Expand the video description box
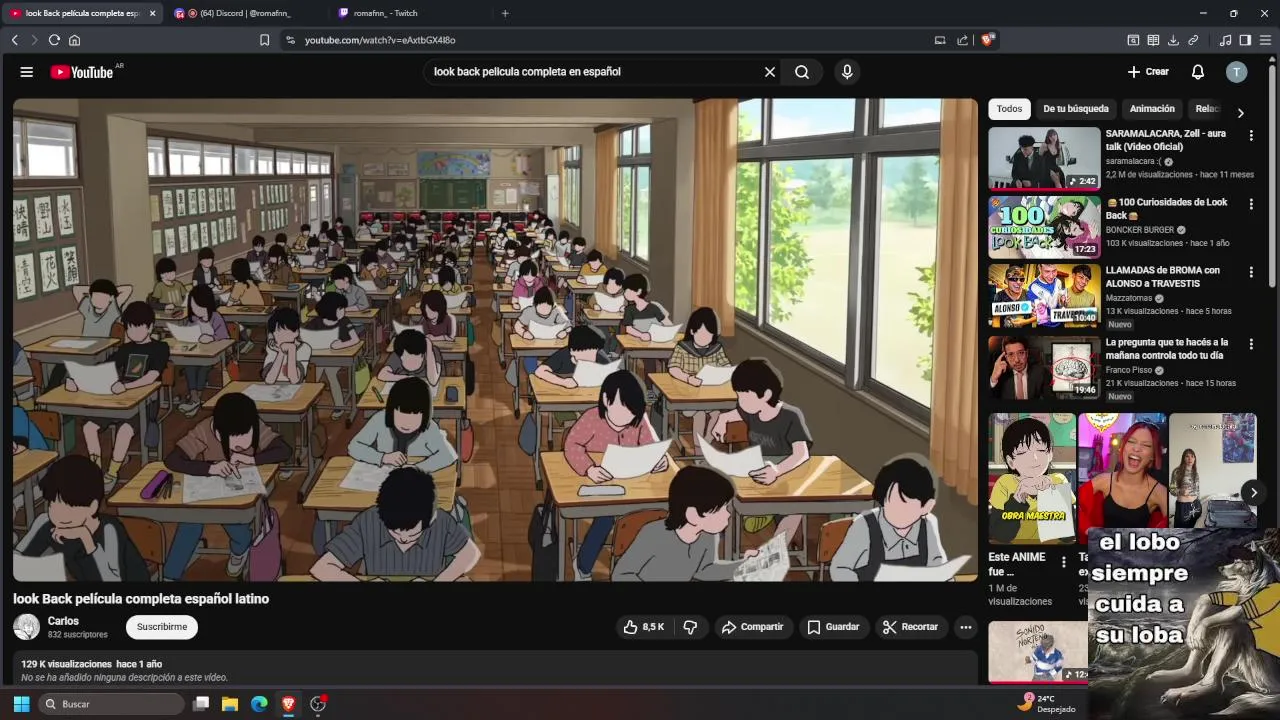 (495, 668)
